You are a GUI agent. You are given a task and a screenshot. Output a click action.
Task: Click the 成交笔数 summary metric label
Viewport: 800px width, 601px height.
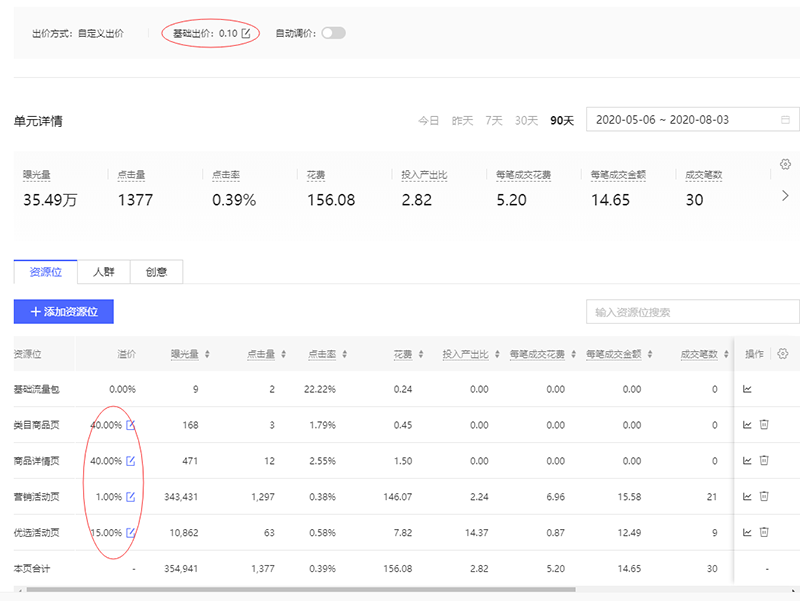704,175
